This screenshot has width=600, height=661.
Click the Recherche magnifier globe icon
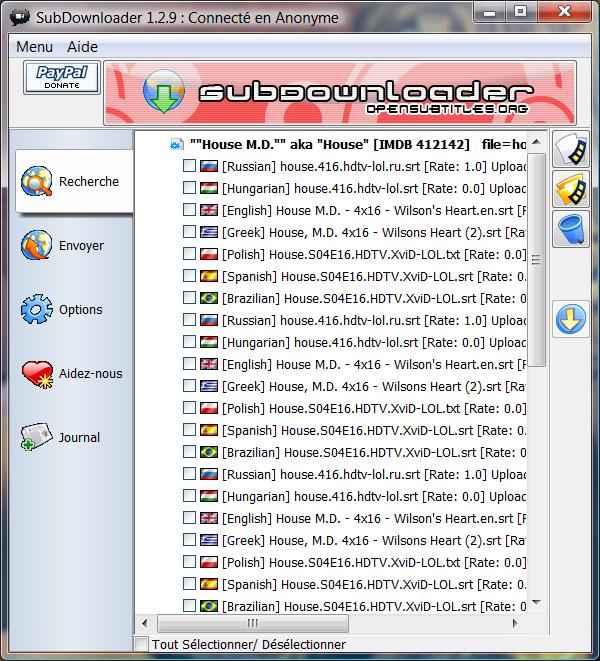[x=37, y=181]
